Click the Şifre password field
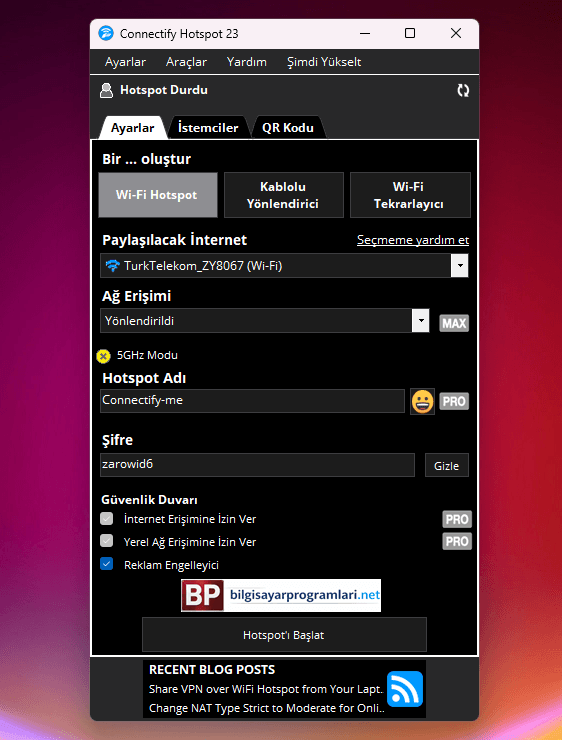562x740 pixels. coord(257,465)
